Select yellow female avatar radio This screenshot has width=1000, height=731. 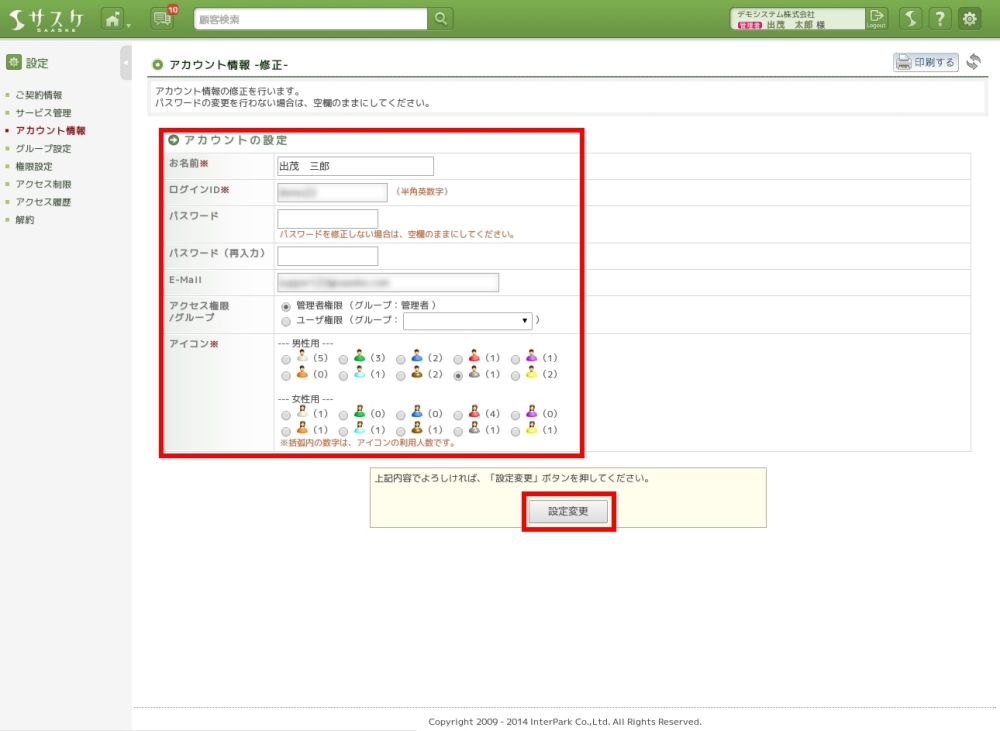click(515, 432)
